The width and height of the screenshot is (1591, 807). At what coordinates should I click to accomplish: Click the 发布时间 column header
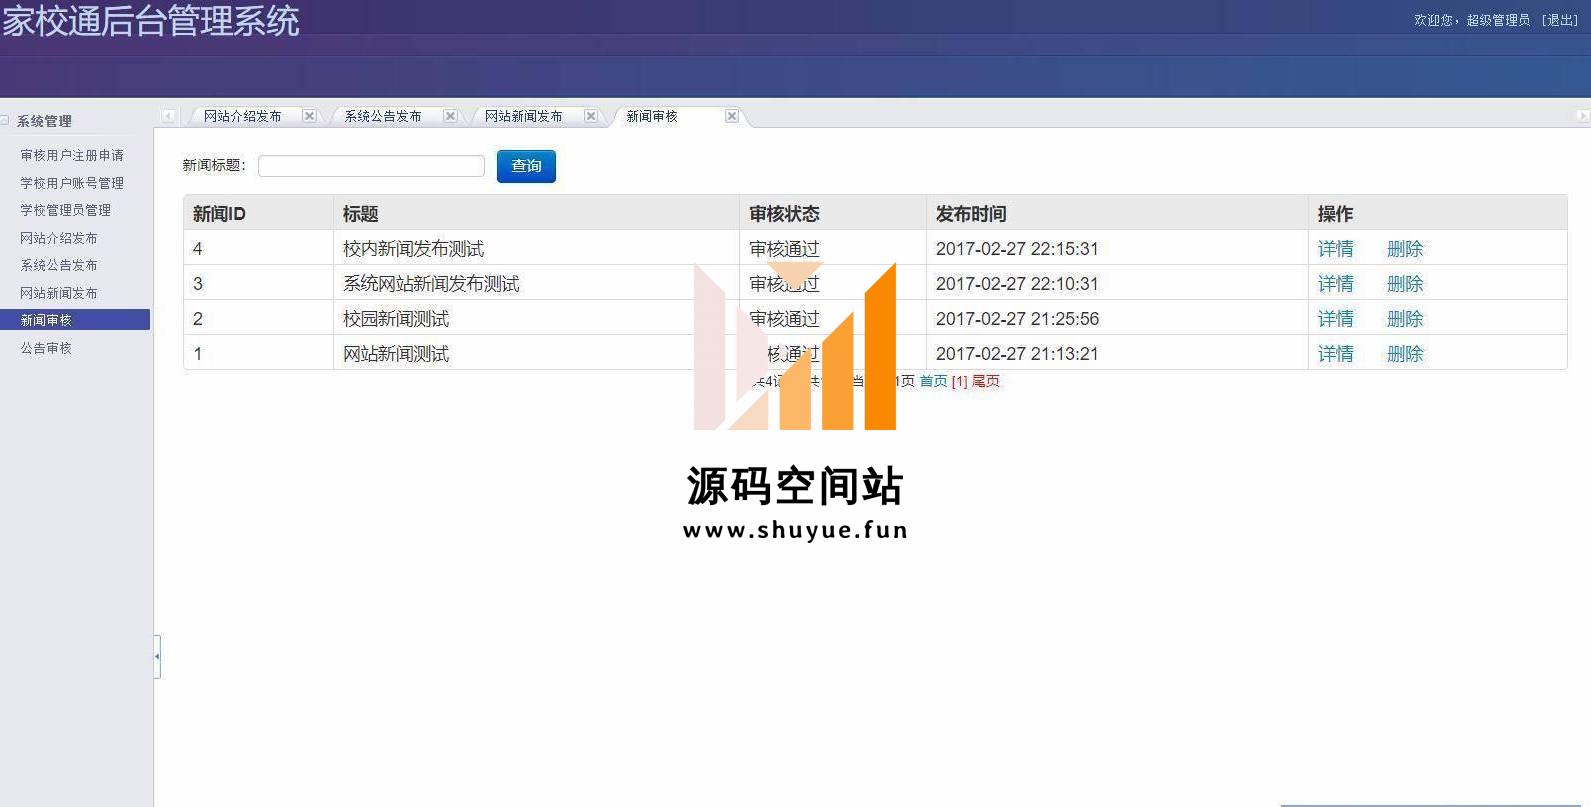pos(1117,213)
